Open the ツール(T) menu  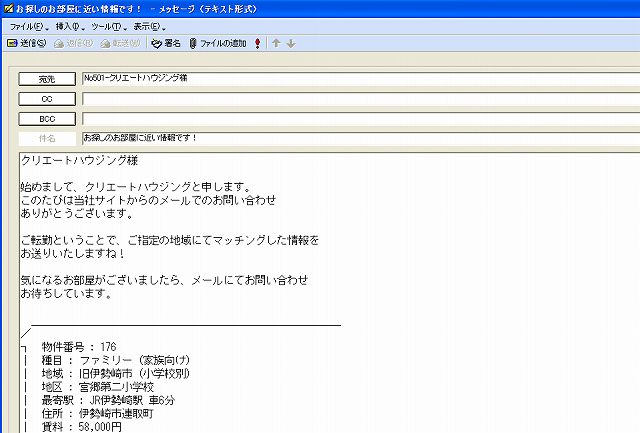(x=109, y=27)
